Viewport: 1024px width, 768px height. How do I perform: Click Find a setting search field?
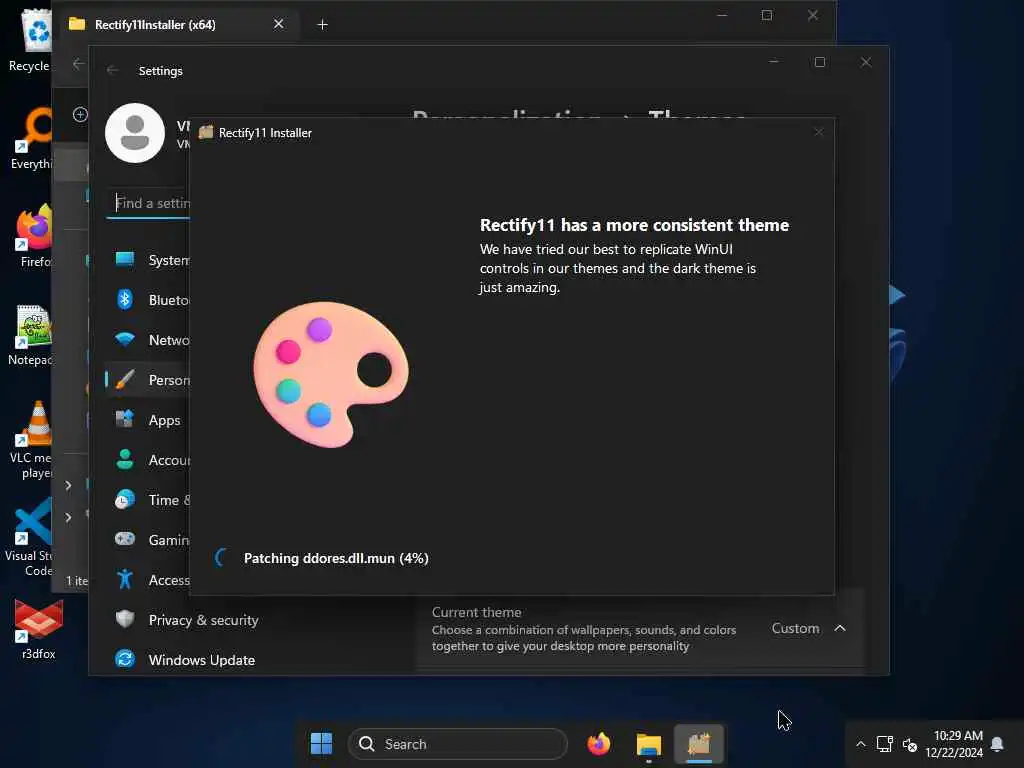coord(149,203)
